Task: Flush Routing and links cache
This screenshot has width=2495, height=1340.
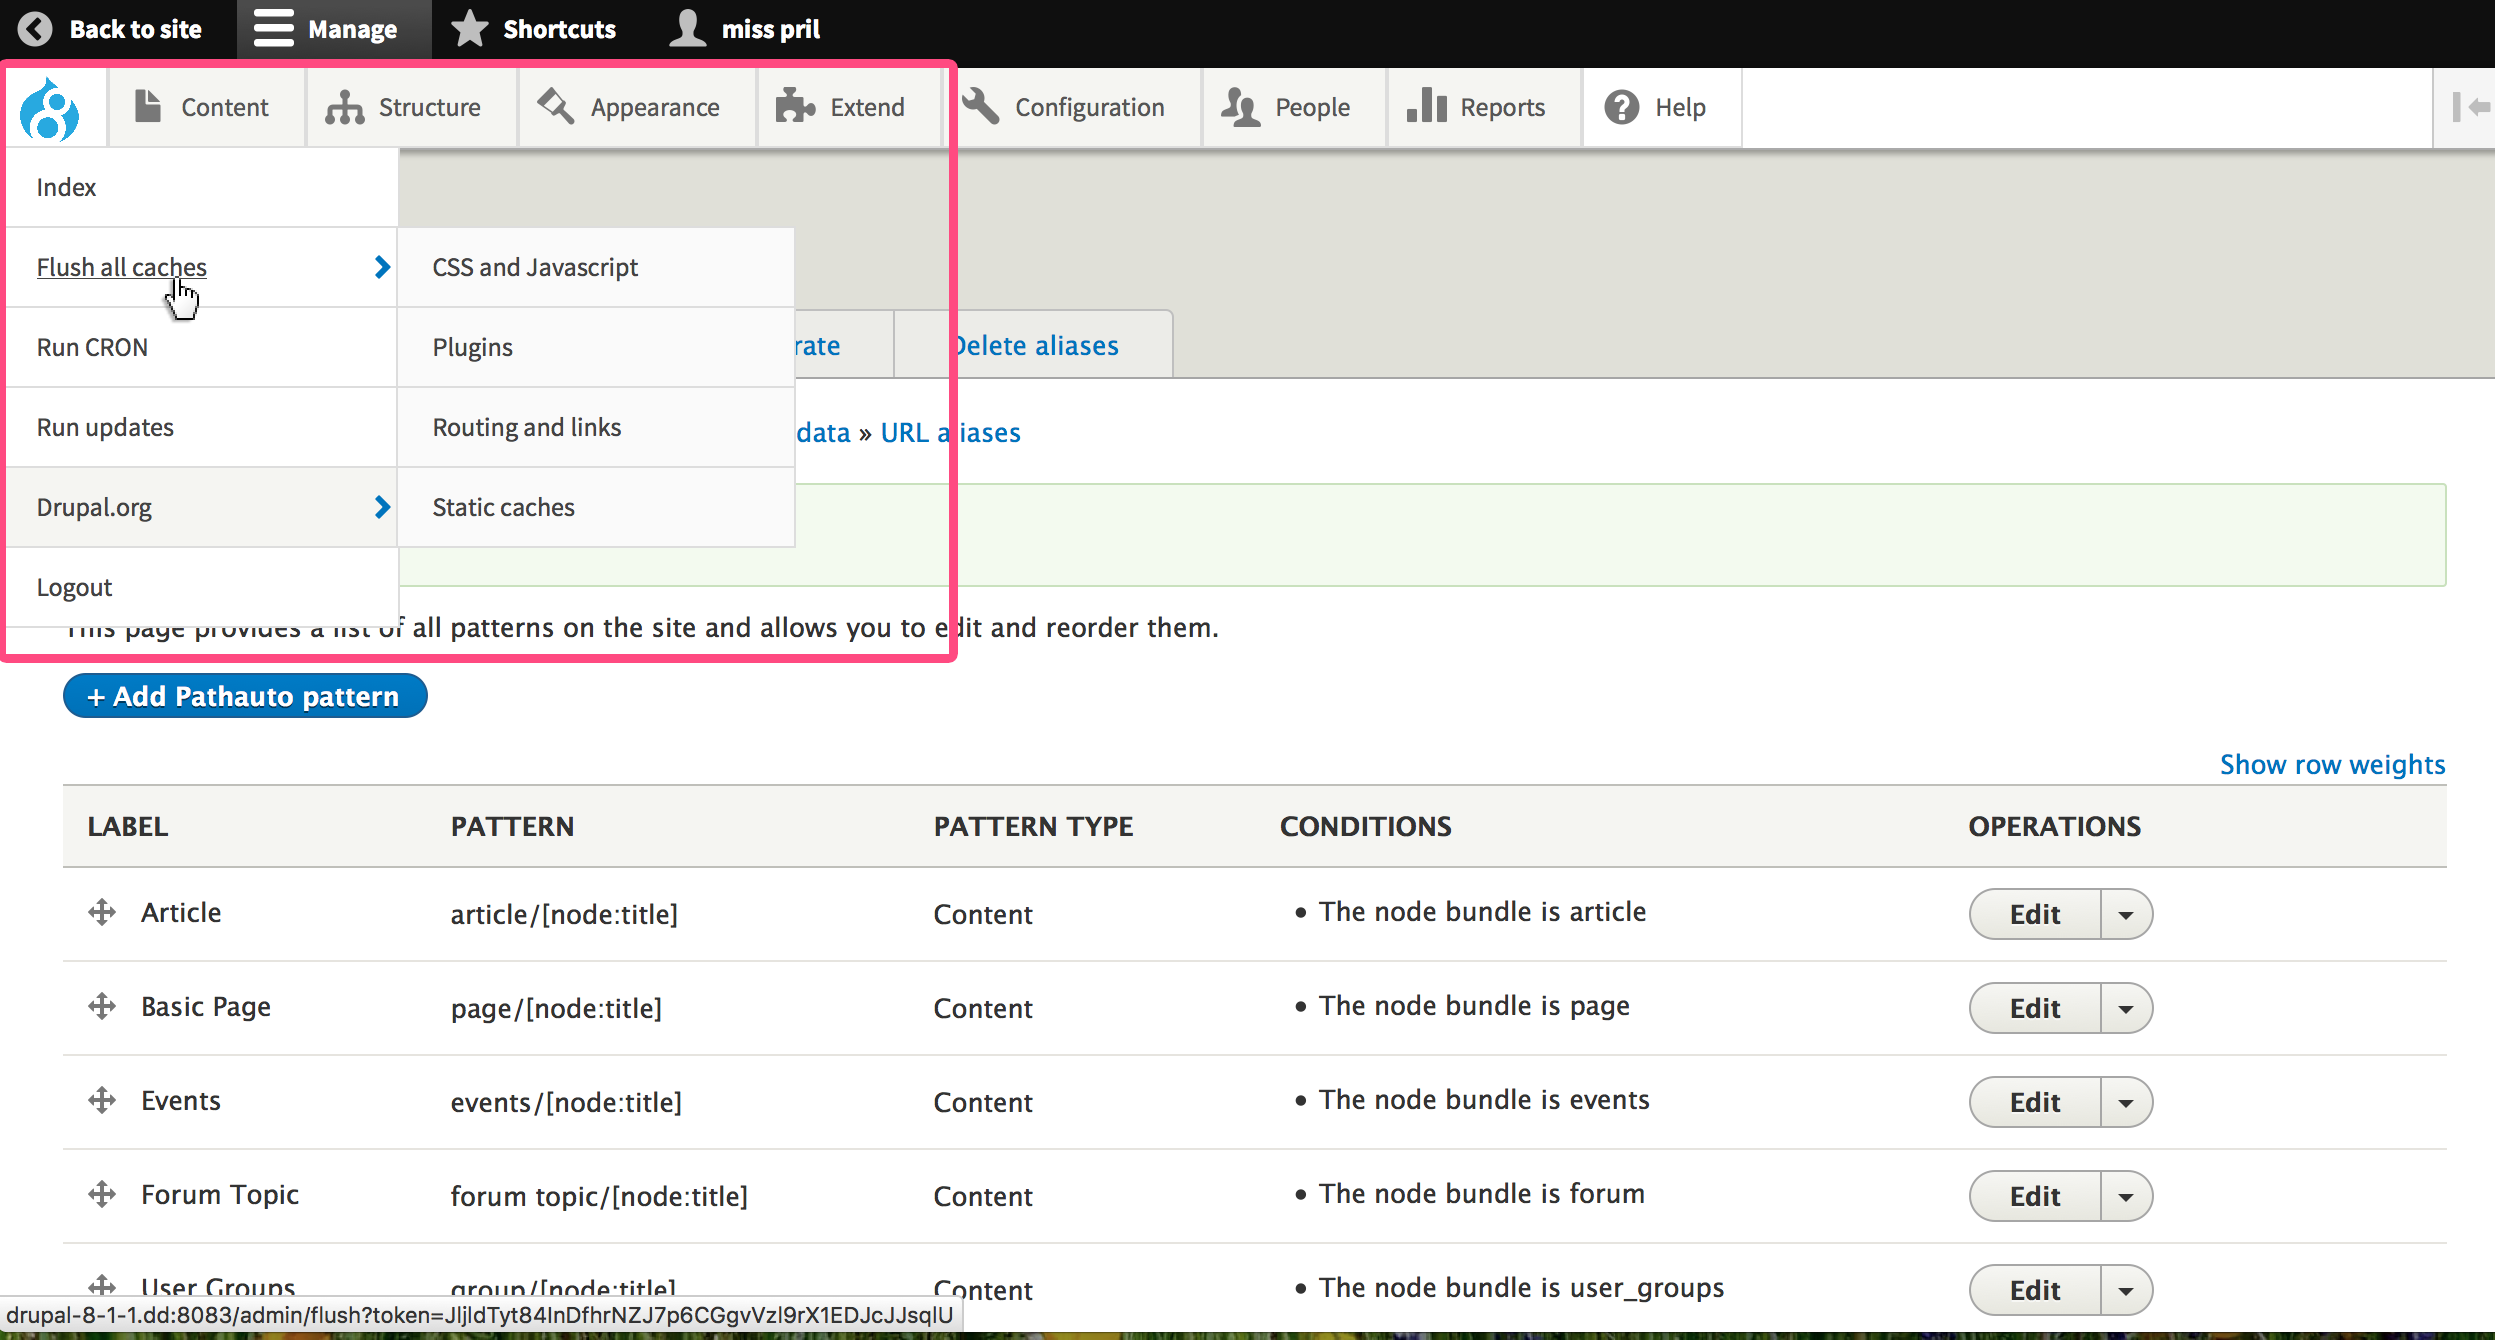Action: click(596, 427)
